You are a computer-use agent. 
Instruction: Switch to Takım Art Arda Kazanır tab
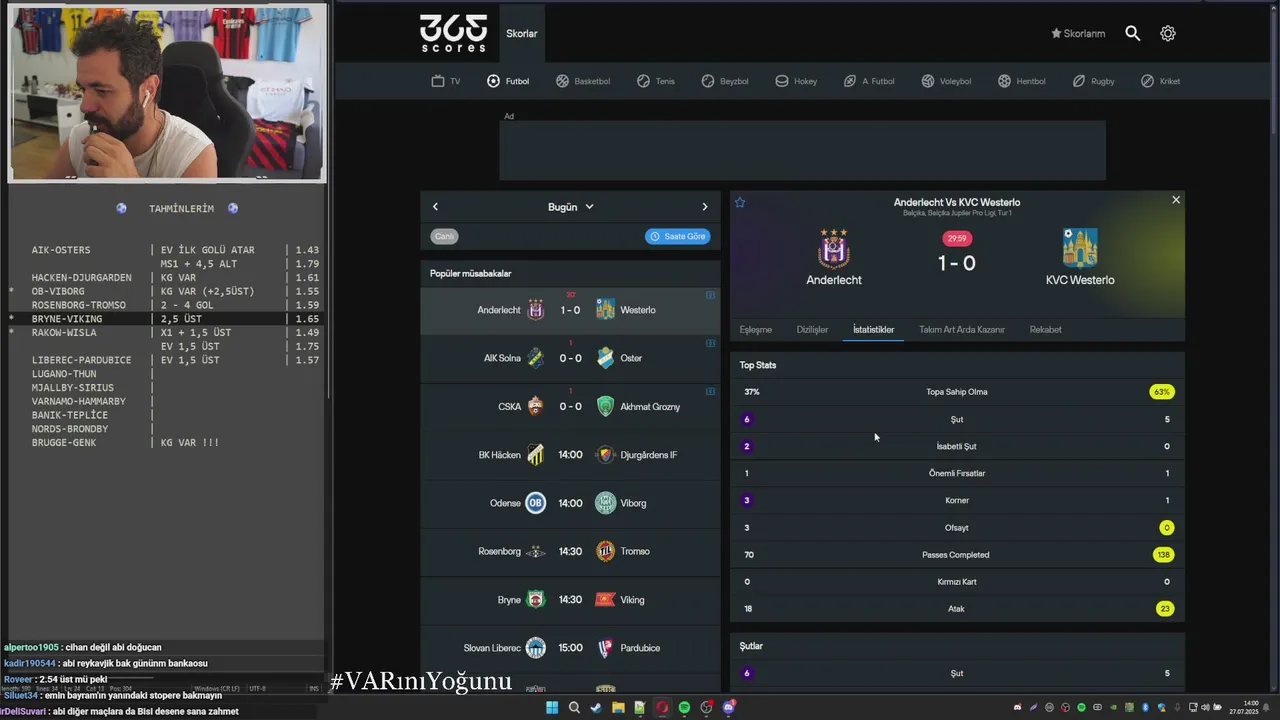(x=962, y=329)
